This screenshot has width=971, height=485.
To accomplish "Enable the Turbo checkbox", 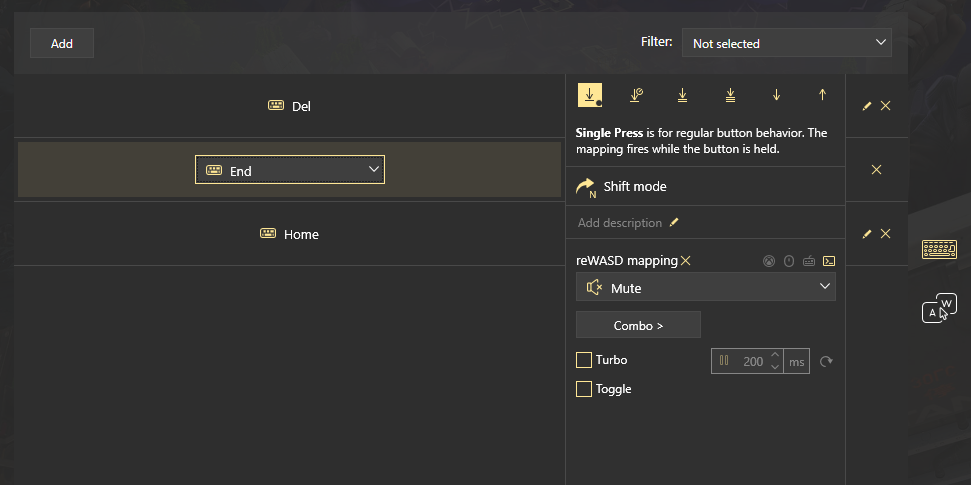I will [584, 360].
